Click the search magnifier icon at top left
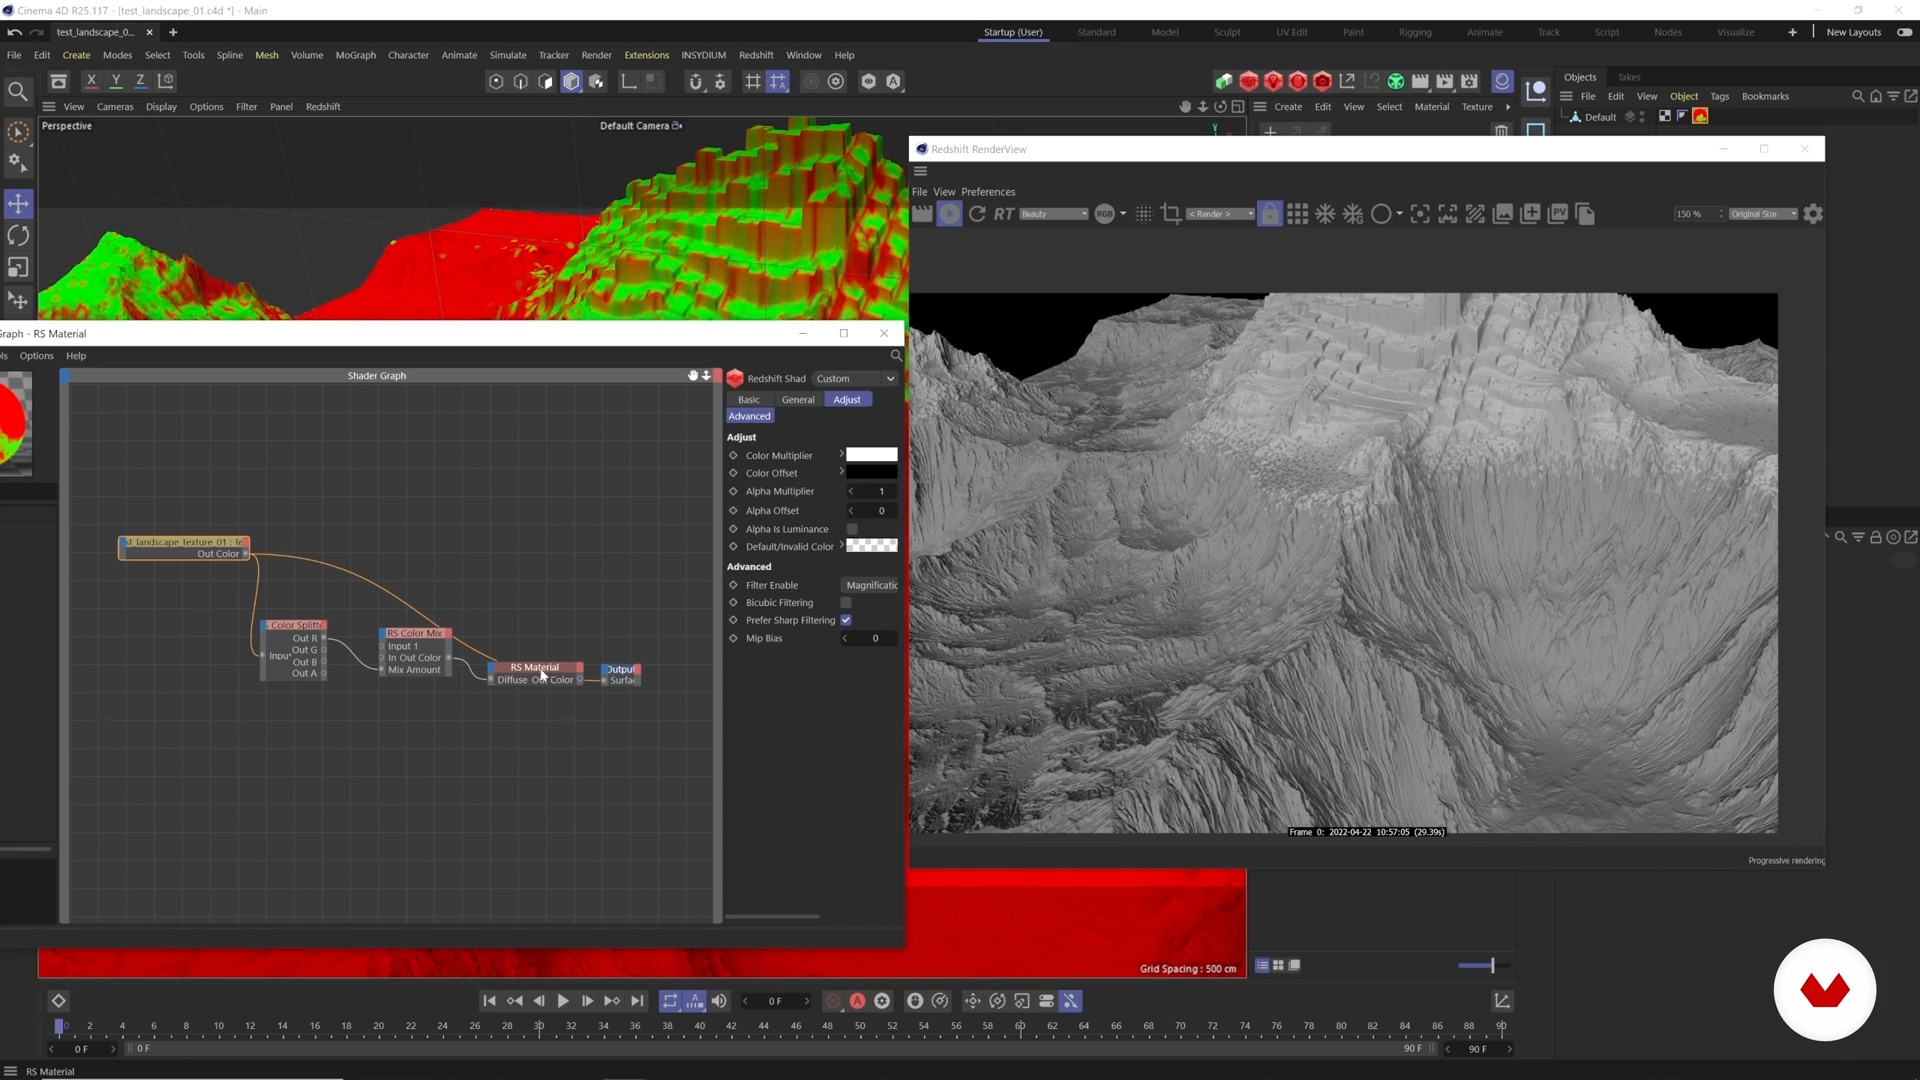This screenshot has height=1080, width=1920. point(18,92)
